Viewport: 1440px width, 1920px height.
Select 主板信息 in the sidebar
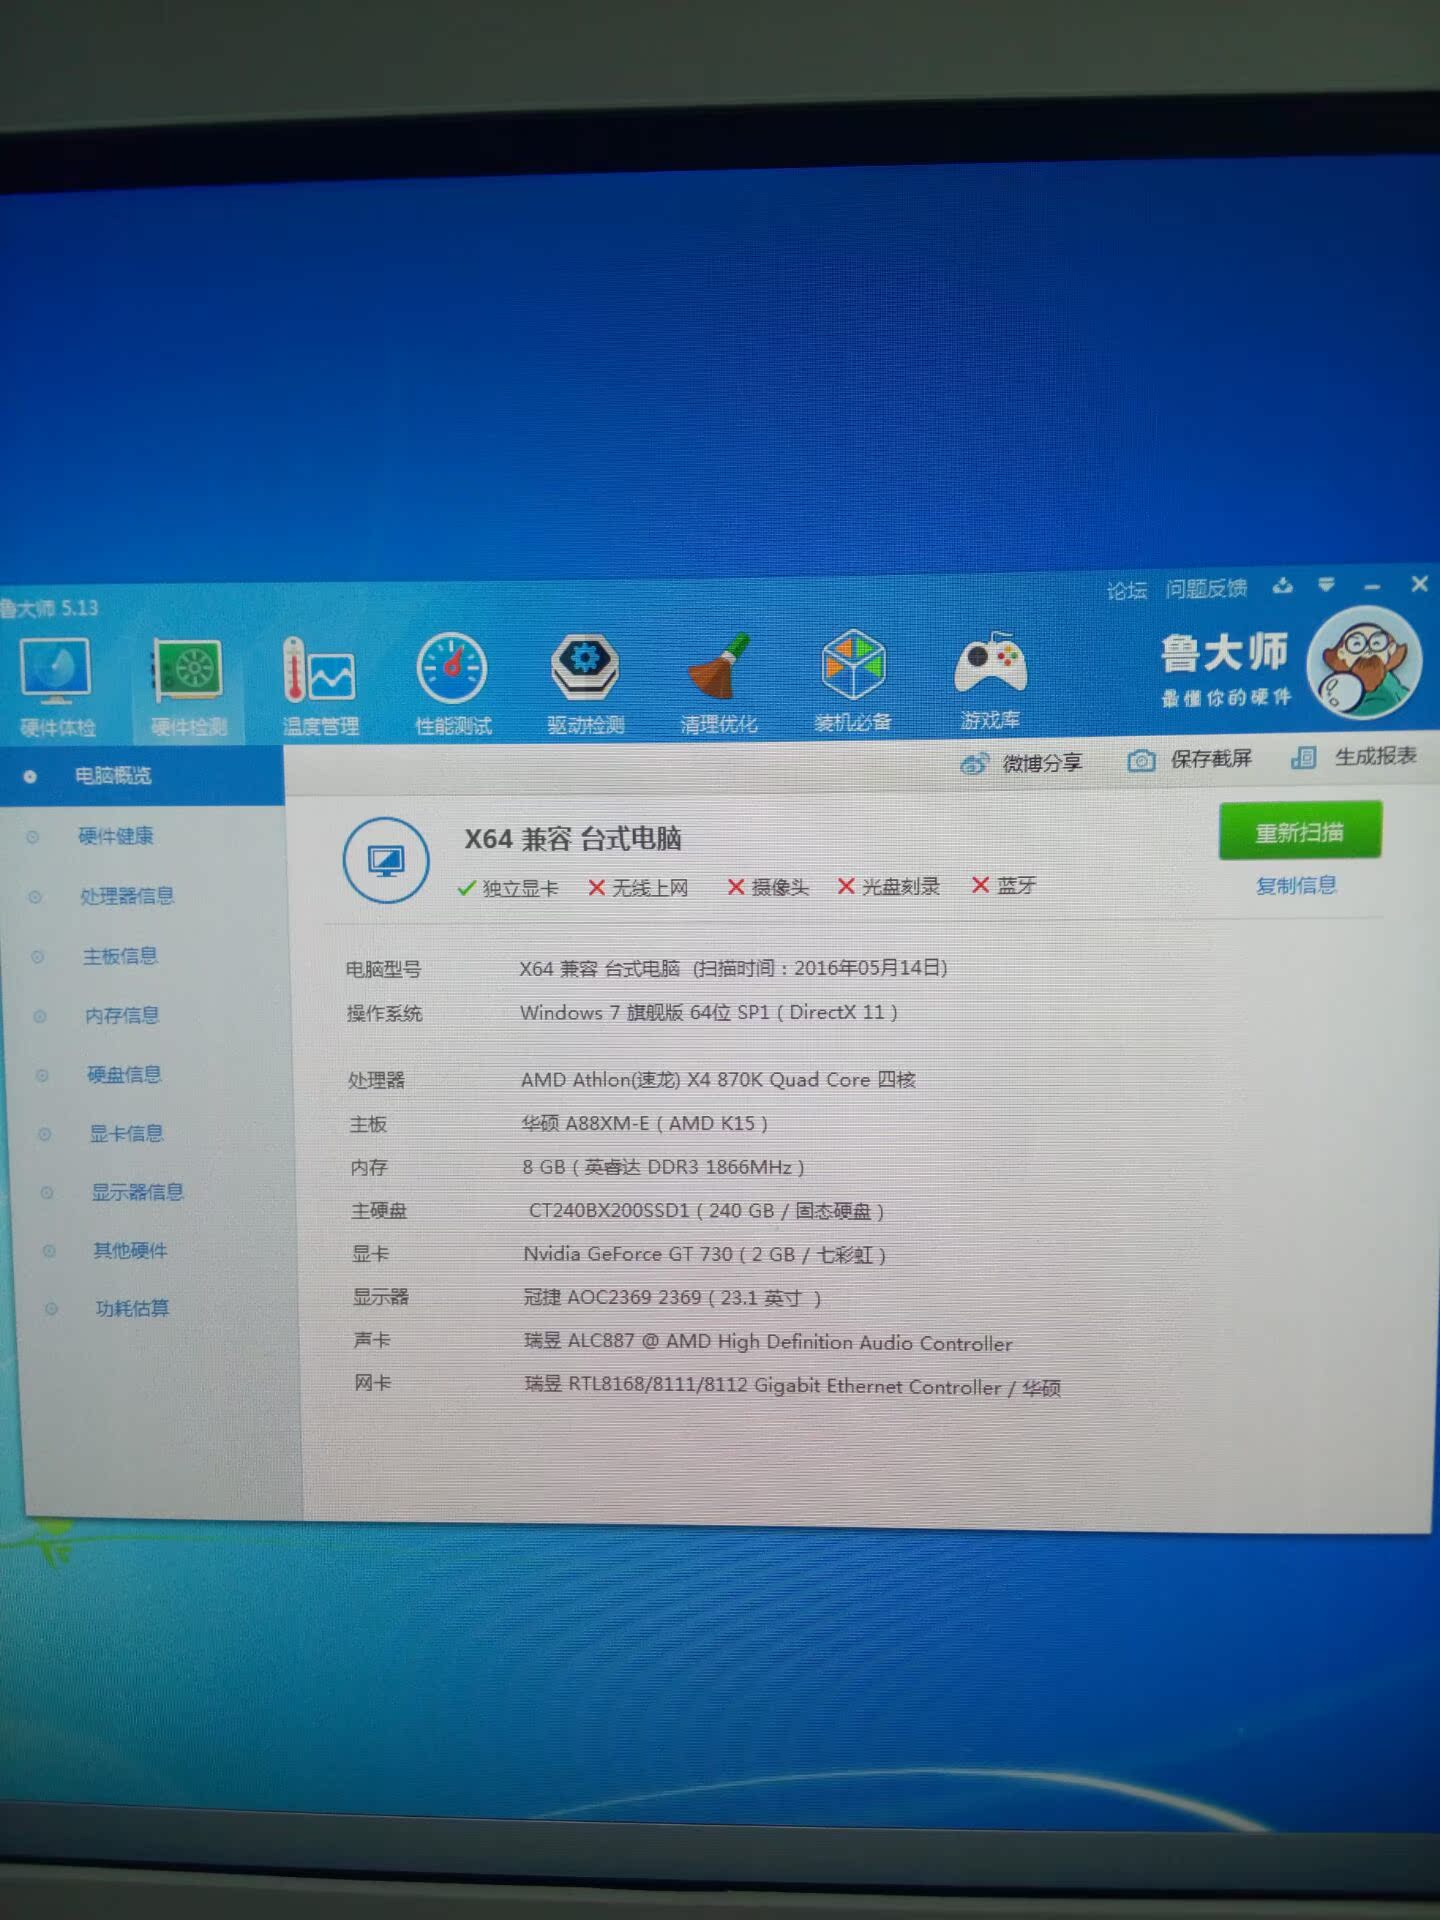tap(120, 956)
